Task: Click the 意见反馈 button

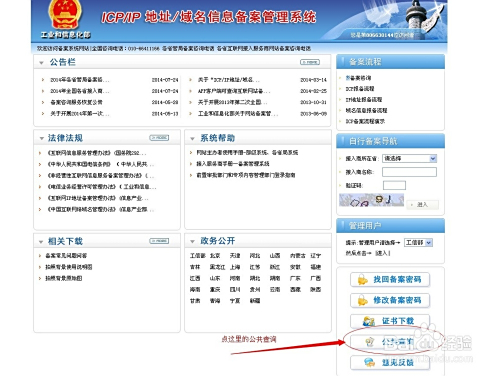Action: click(390, 362)
